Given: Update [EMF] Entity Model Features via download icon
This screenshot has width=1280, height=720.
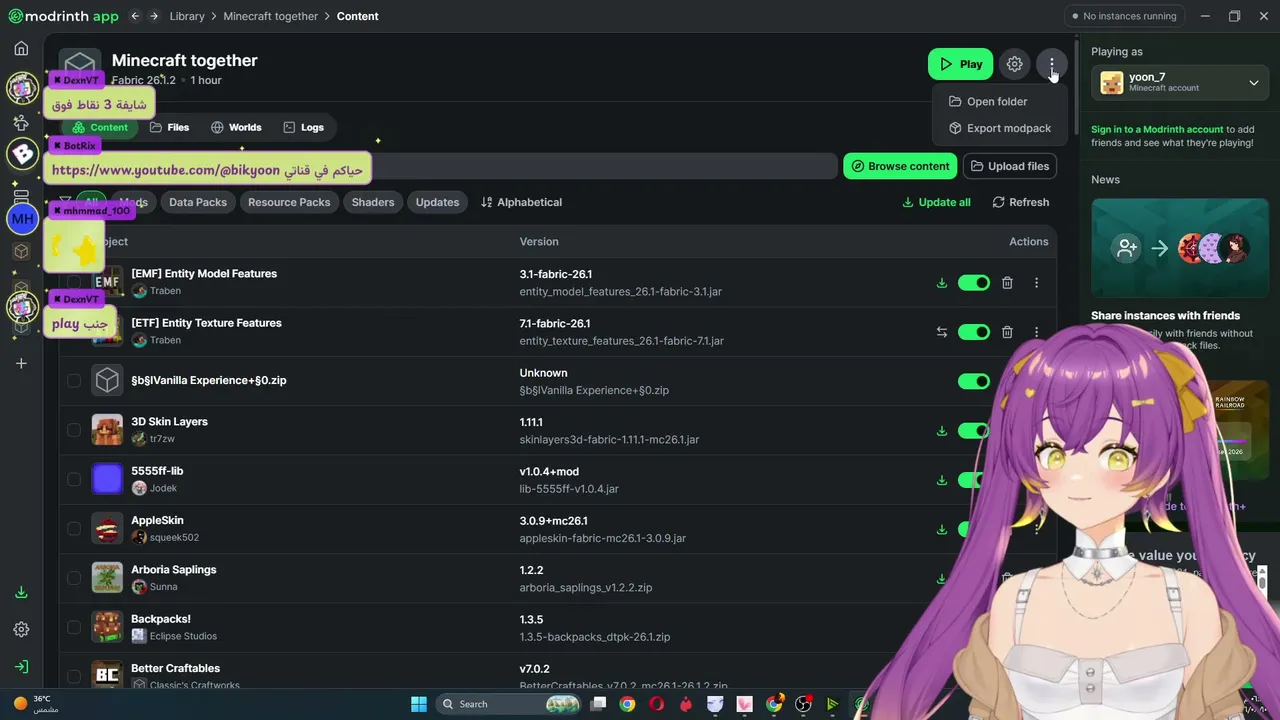Looking at the screenshot, I should pos(941,283).
